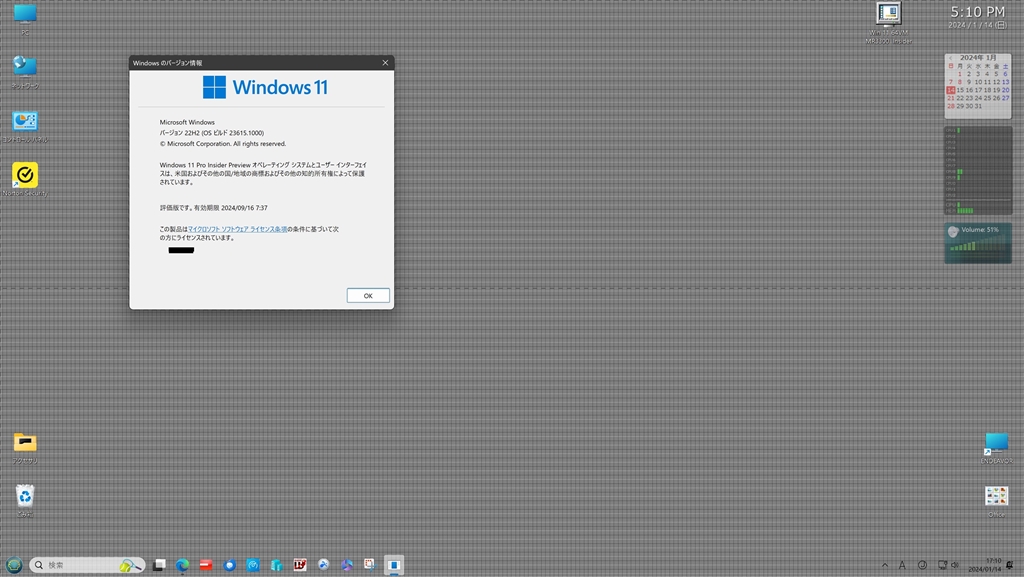Click the version 22H2 build 23615.1000 text
1024x577 pixels.
[x=212, y=133]
